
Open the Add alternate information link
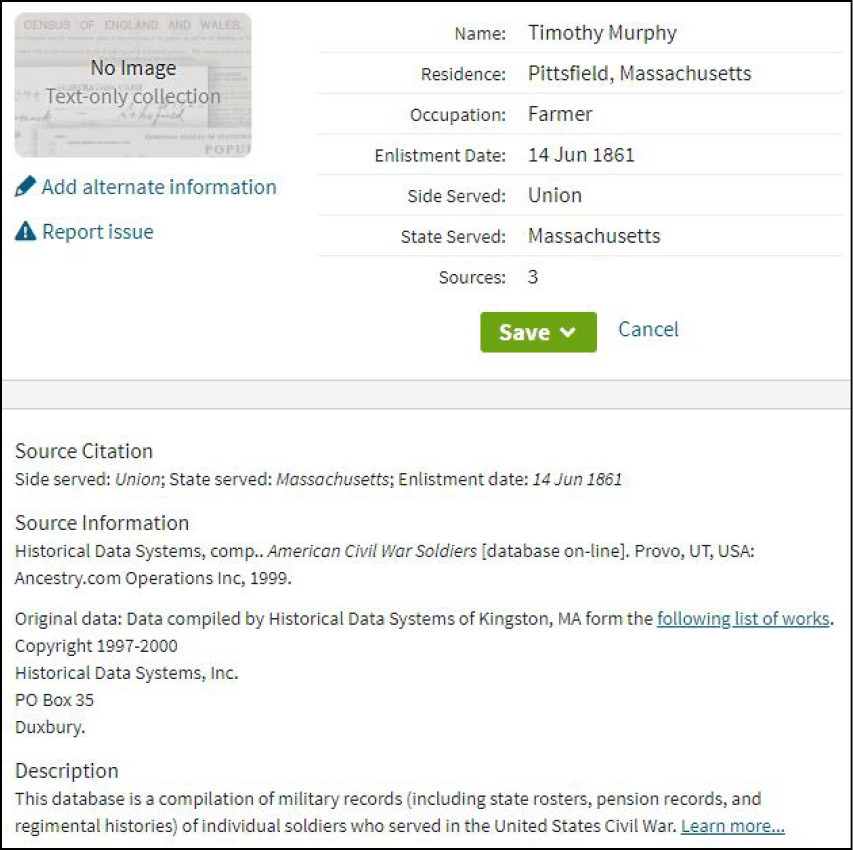click(x=158, y=187)
